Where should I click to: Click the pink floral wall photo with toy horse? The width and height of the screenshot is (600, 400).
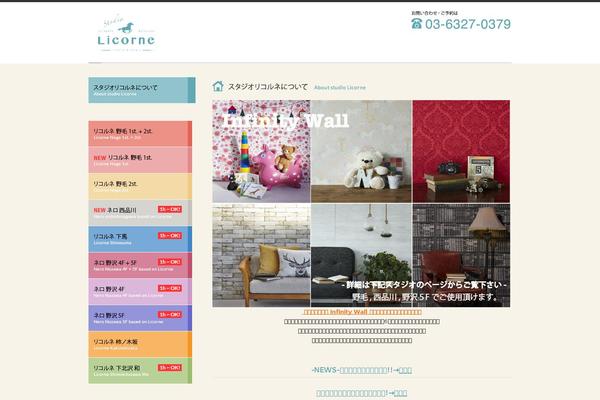261,152
